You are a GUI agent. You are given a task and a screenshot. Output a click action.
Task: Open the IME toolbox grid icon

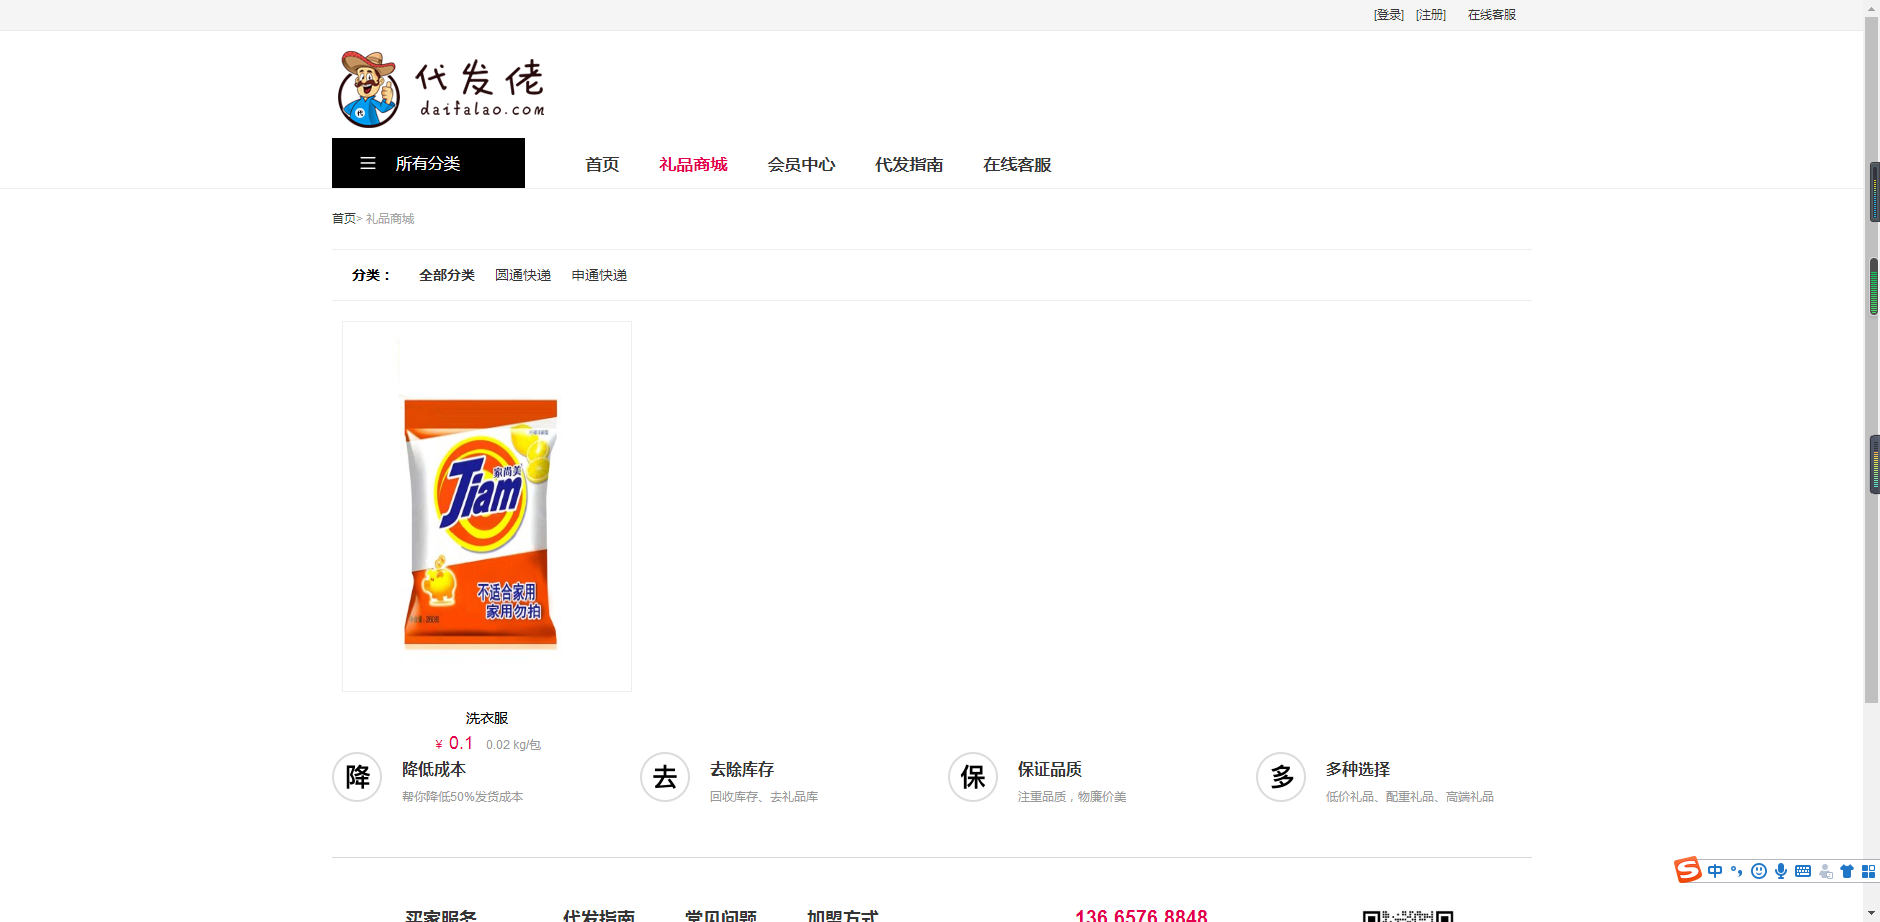(1868, 871)
